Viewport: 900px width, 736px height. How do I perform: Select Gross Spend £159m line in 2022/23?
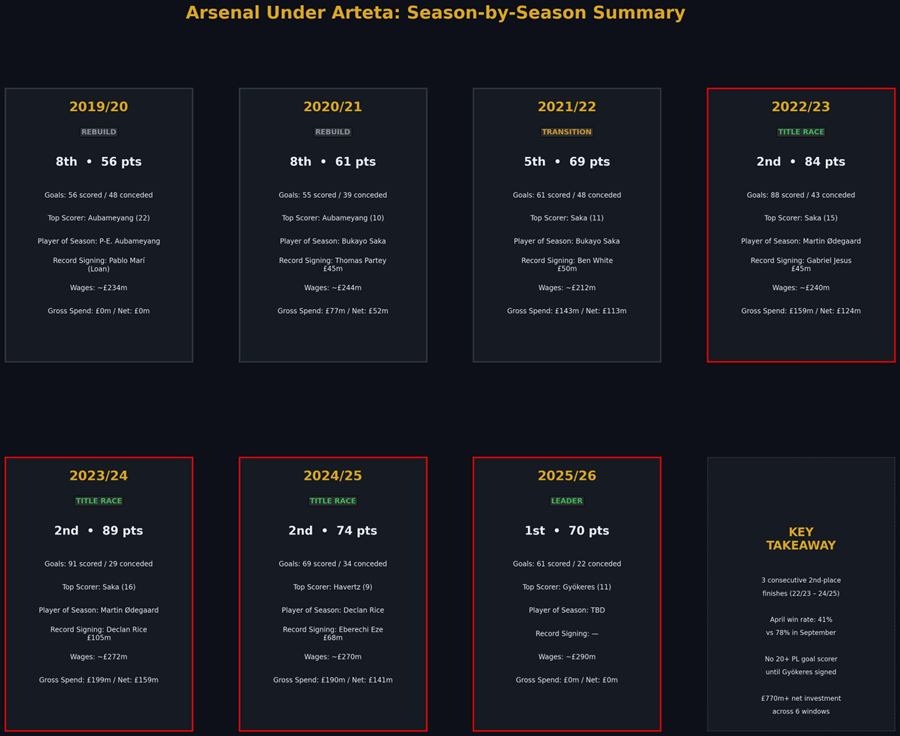coord(801,311)
